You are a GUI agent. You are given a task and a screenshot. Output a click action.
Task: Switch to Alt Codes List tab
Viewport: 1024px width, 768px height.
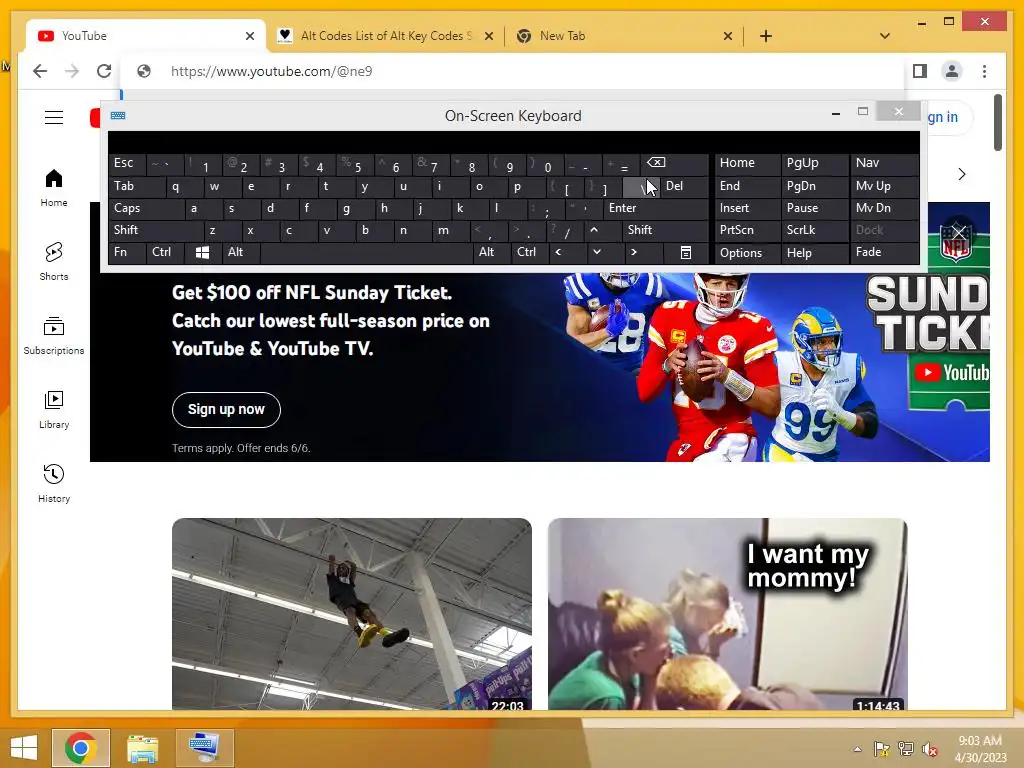tap(385, 36)
